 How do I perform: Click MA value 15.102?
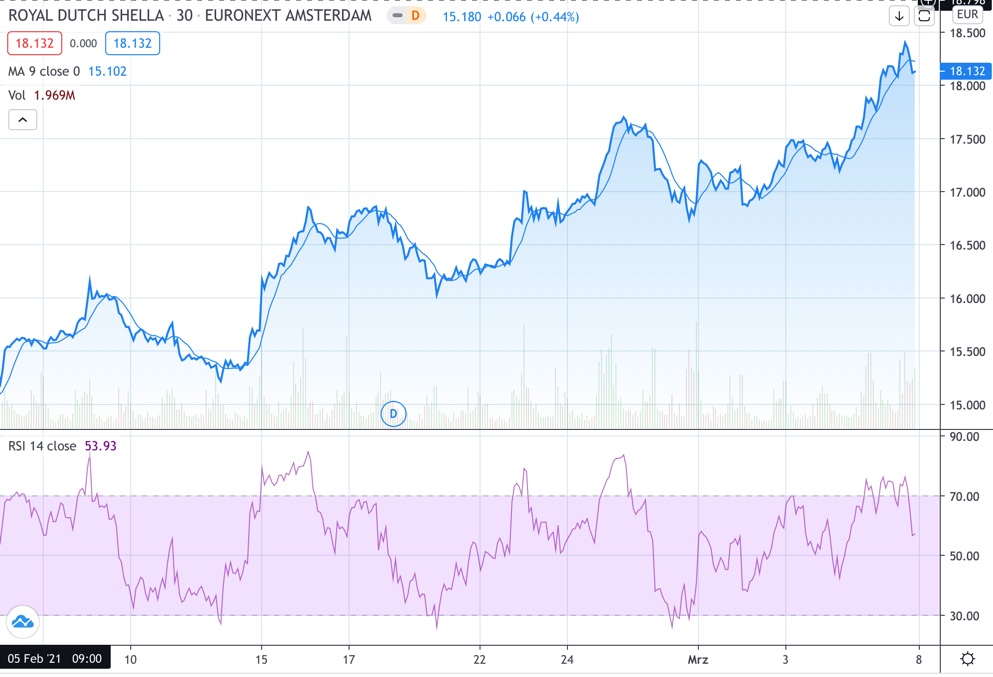(x=107, y=72)
